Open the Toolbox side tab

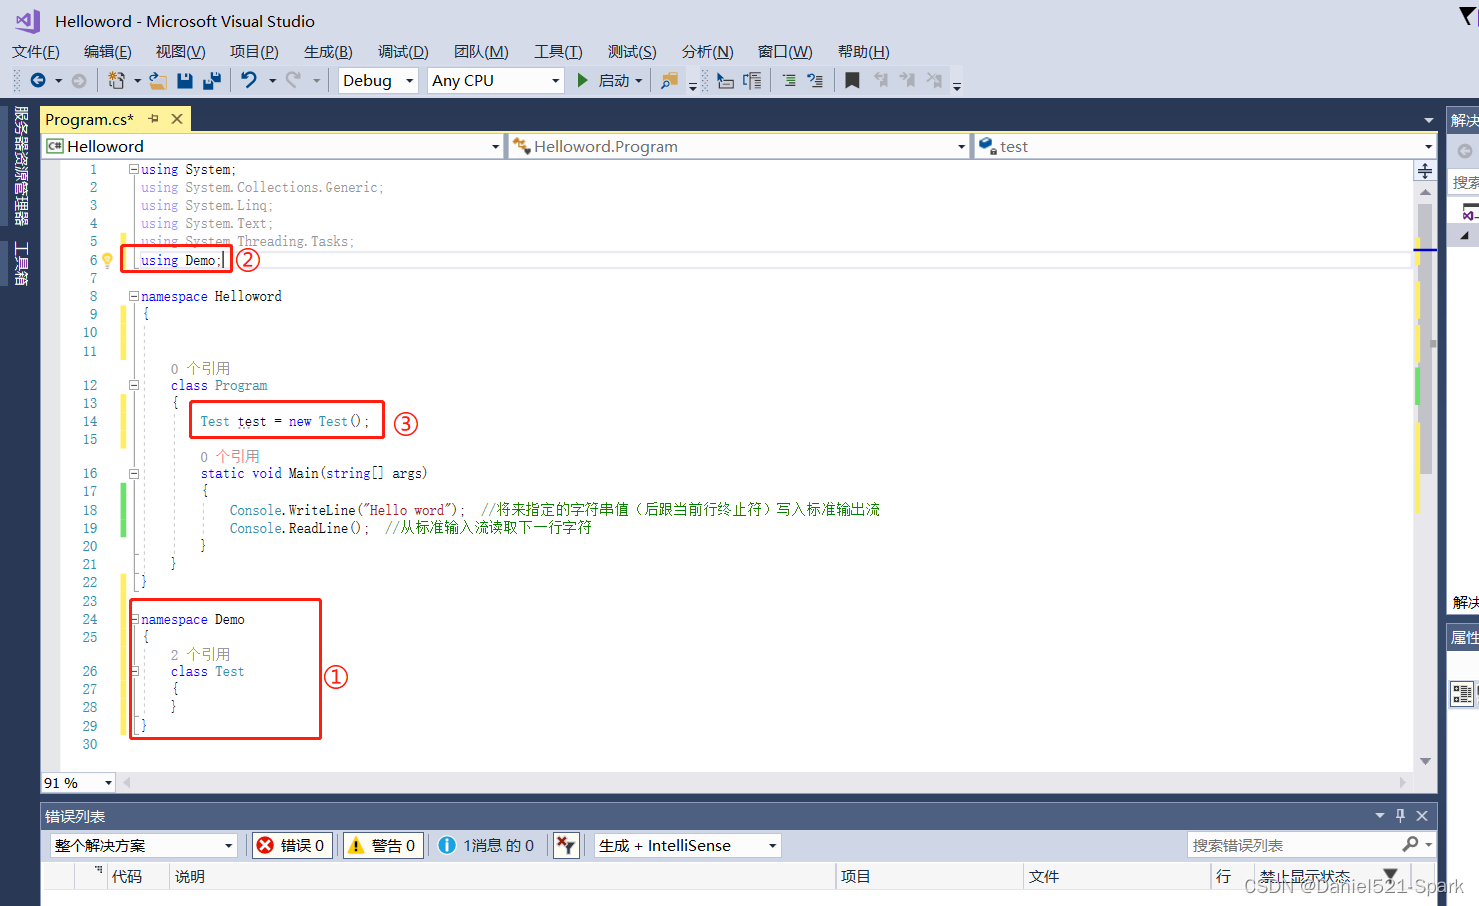[x=21, y=263]
